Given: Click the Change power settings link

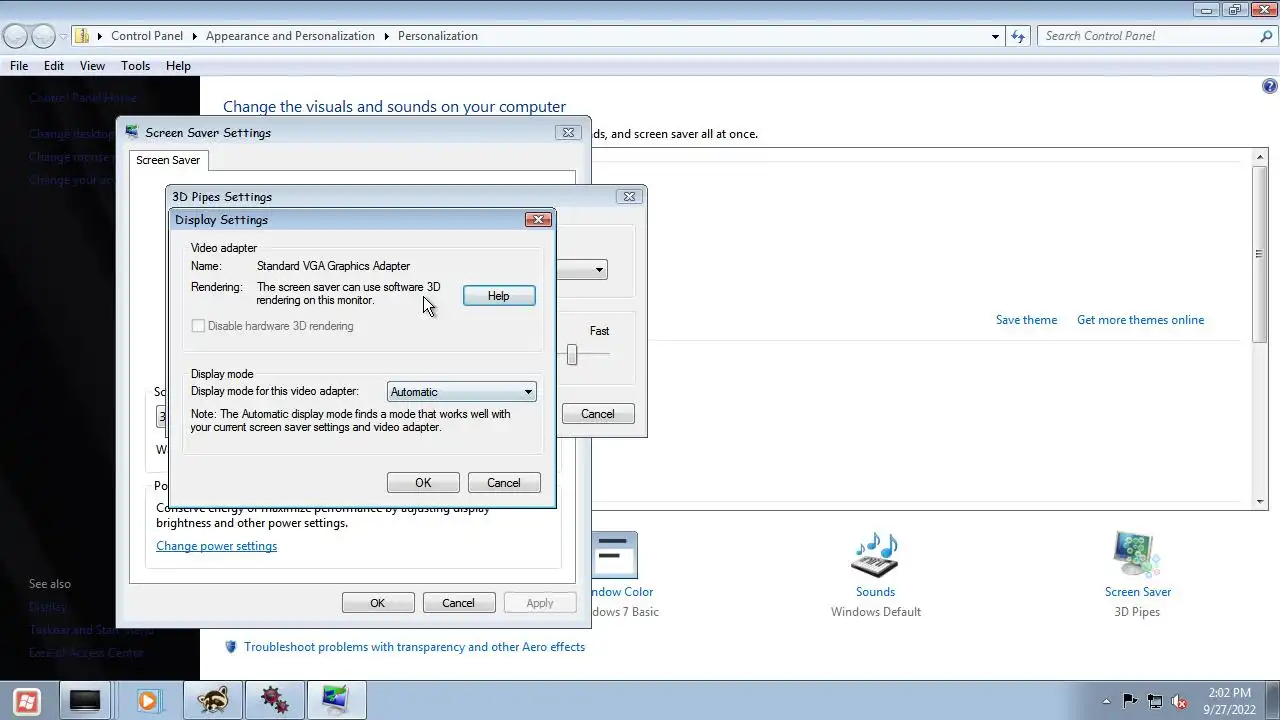Looking at the screenshot, I should [216, 546].
